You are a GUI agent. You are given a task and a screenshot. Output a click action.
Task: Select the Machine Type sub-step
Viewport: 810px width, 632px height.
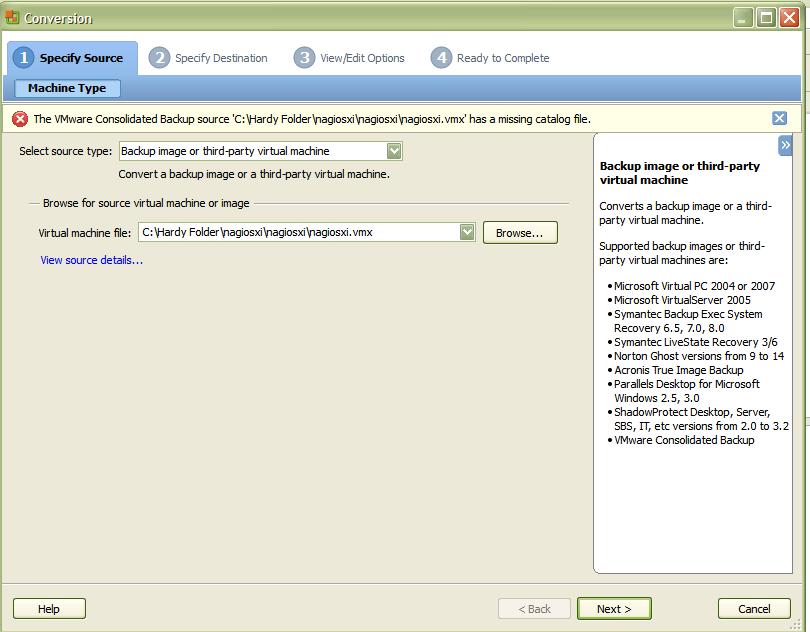[67, 88]
